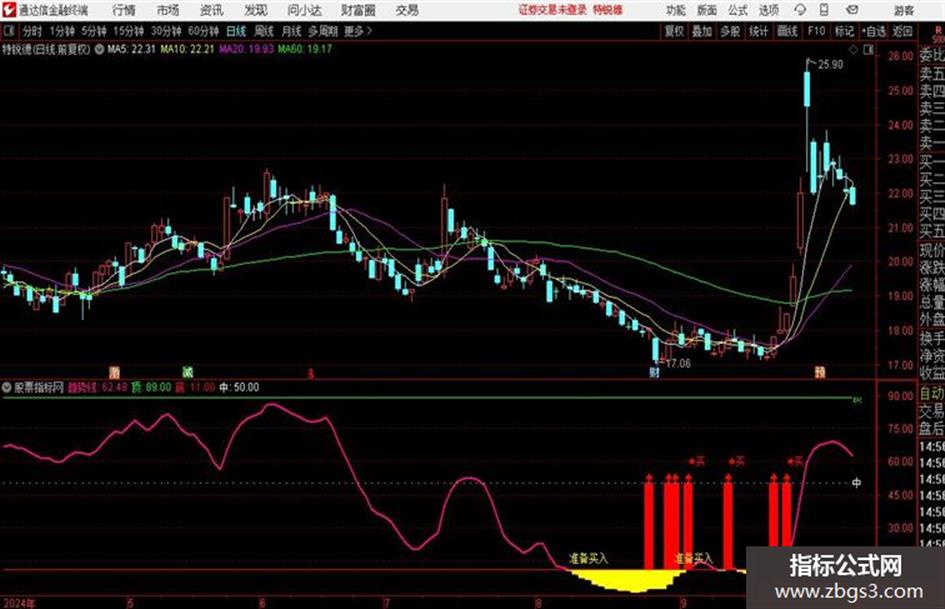The image size is (945, 609).
Task: Switch to the 15分钟 period
Action: click(x=129, y=31)
